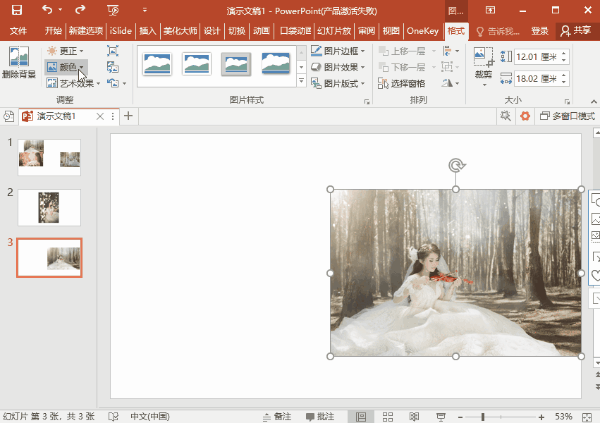Switch to normal view in status bar
The height and width of the screenshot is (423, 600).
[360, 416]
